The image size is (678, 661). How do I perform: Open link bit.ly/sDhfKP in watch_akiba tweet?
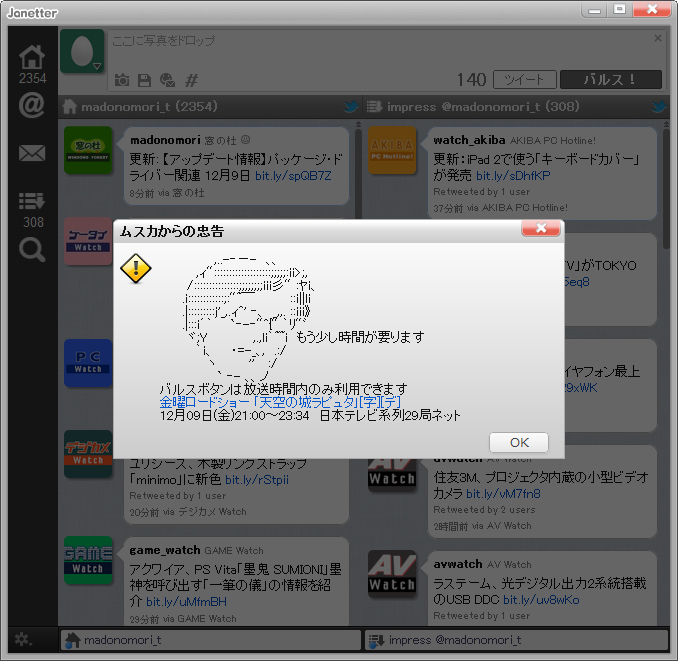click(513, 176)
